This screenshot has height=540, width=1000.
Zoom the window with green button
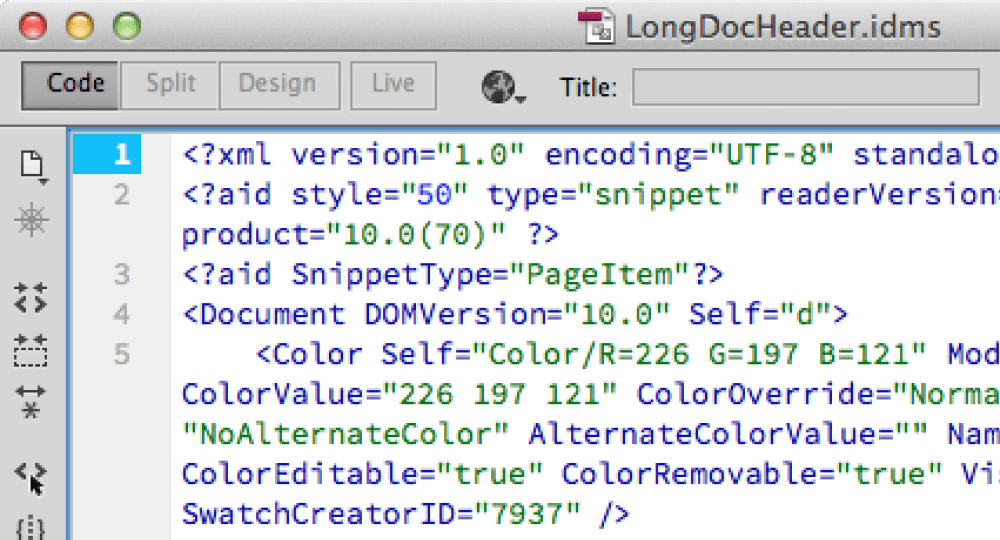(127, 27)
